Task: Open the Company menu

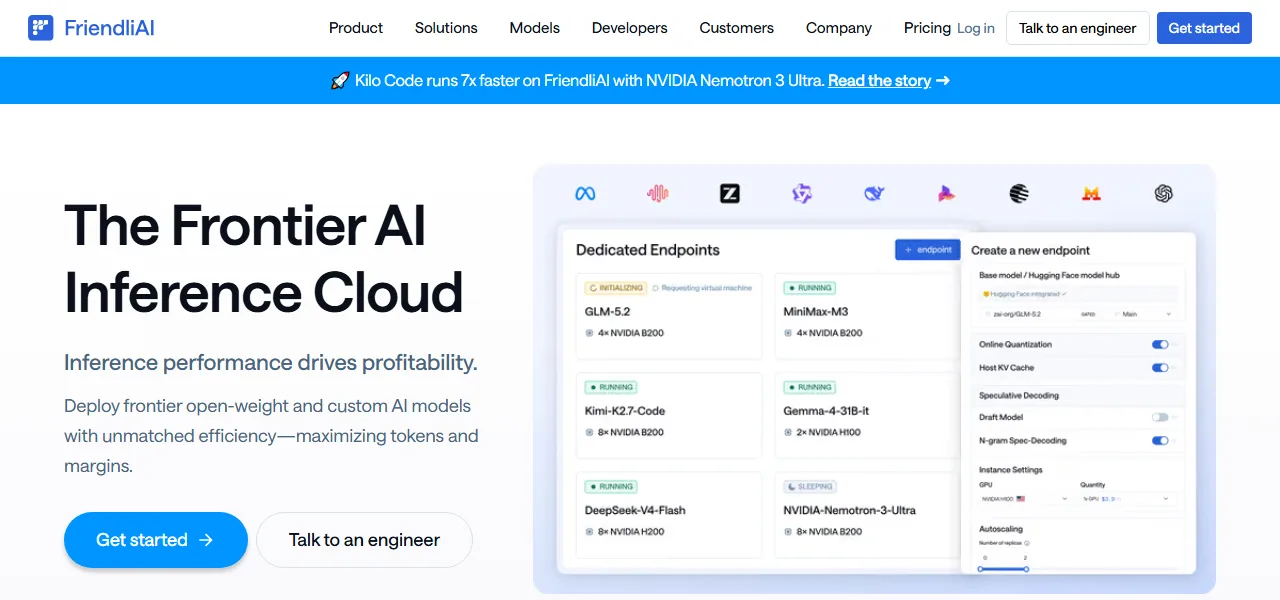Action: (x=839, y=28)
